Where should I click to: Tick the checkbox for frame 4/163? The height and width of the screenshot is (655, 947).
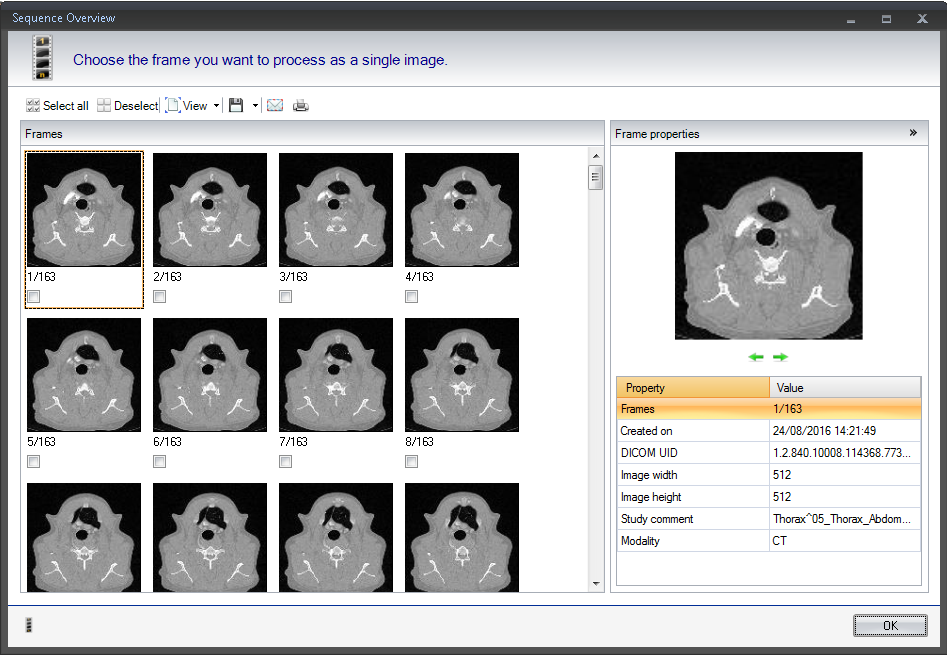pyautogui.click(x=412, y=297)
